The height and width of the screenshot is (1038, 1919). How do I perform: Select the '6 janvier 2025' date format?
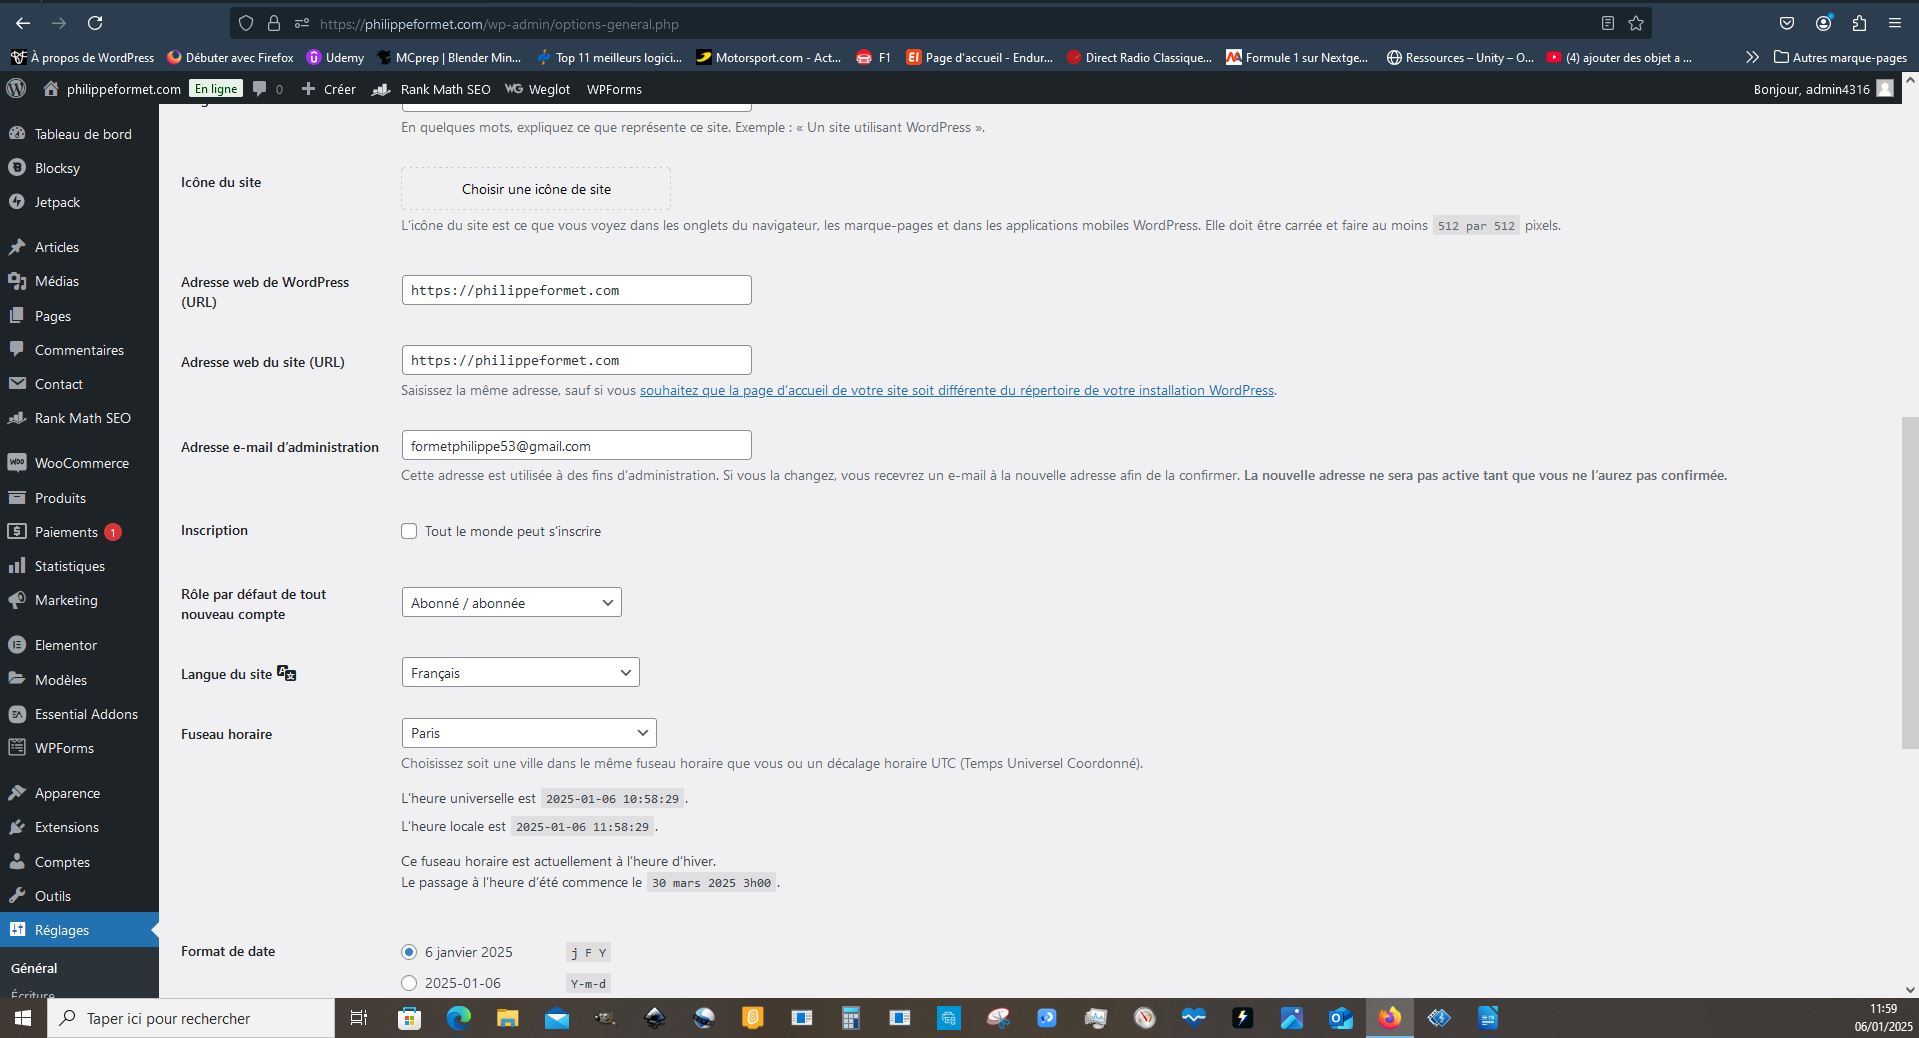[x=409, y=952]
